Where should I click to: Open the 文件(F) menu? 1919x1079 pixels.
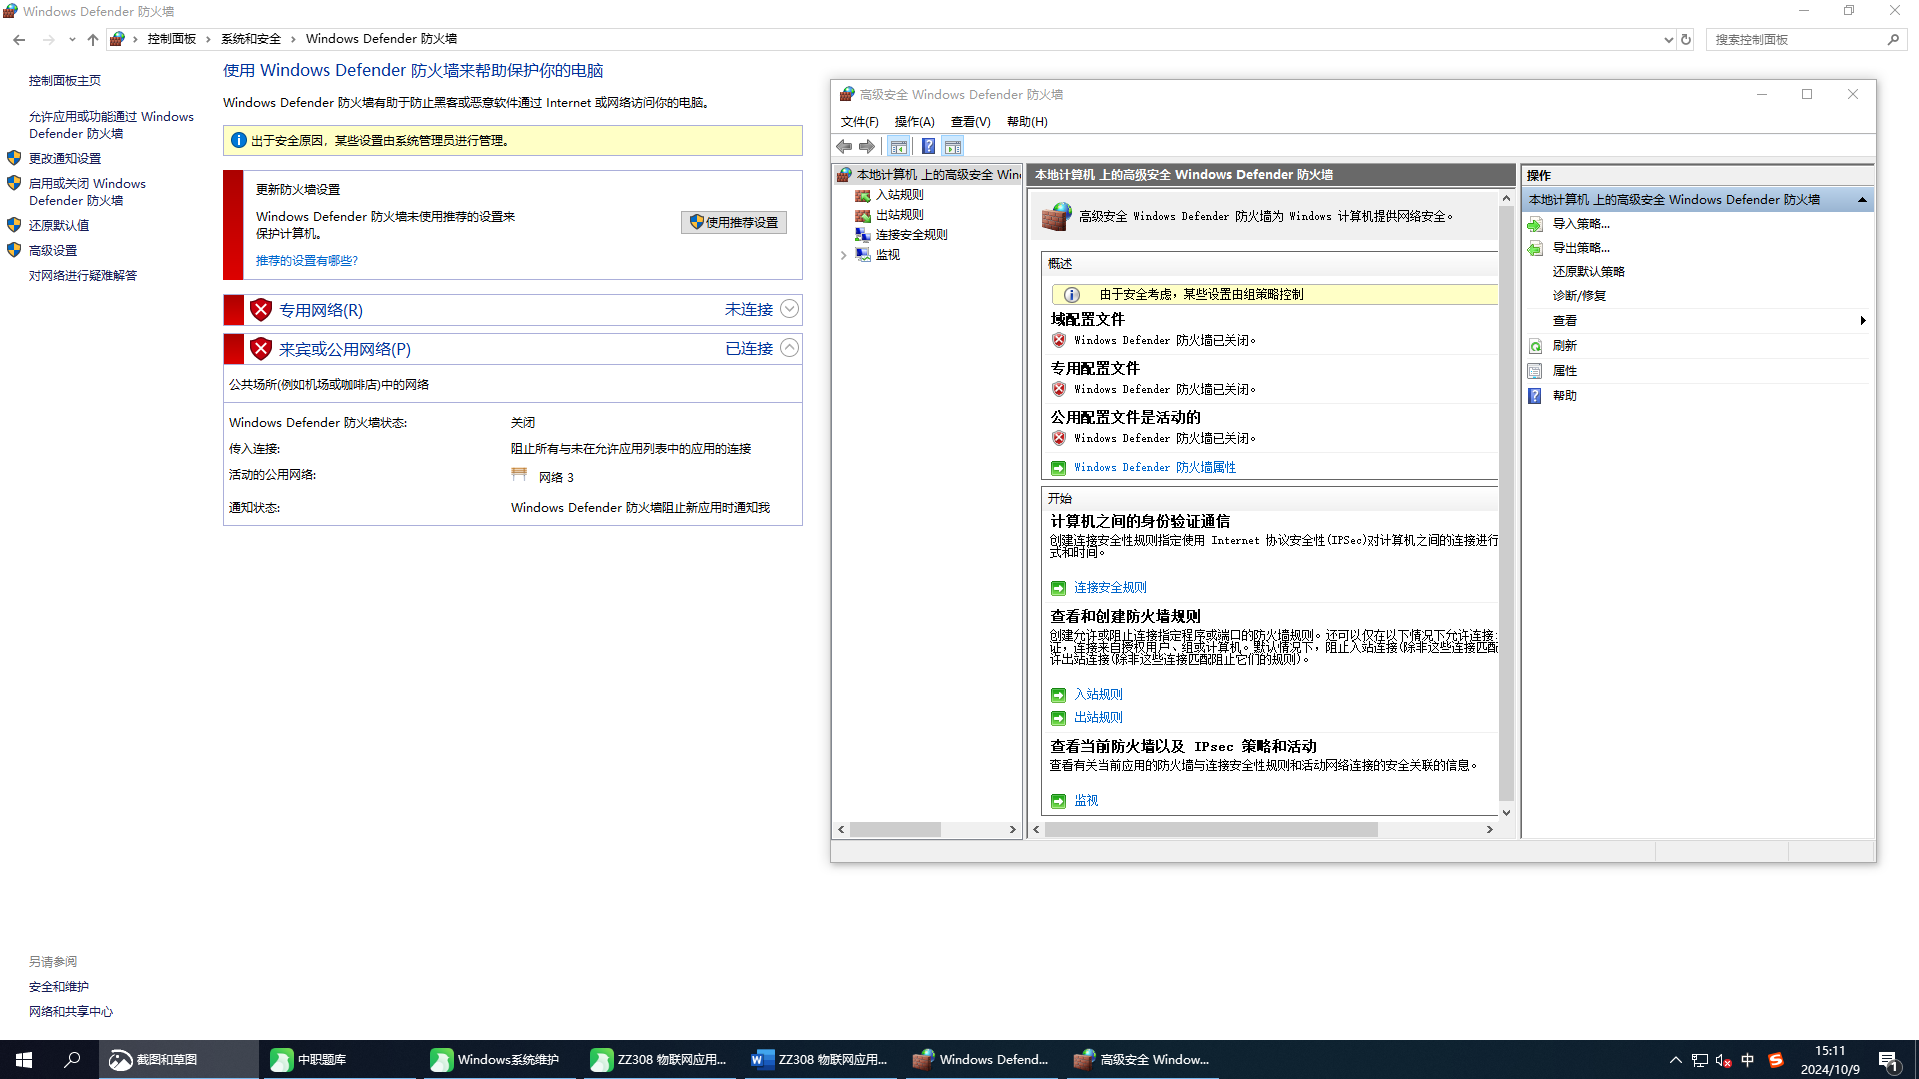pyautogui.click(x=859, y=122)
